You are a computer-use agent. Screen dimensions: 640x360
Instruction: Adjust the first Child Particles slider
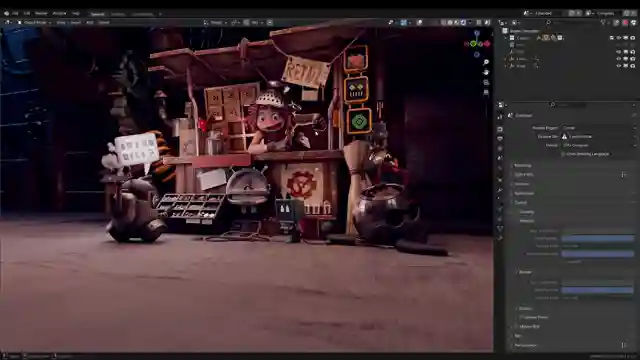598,238
